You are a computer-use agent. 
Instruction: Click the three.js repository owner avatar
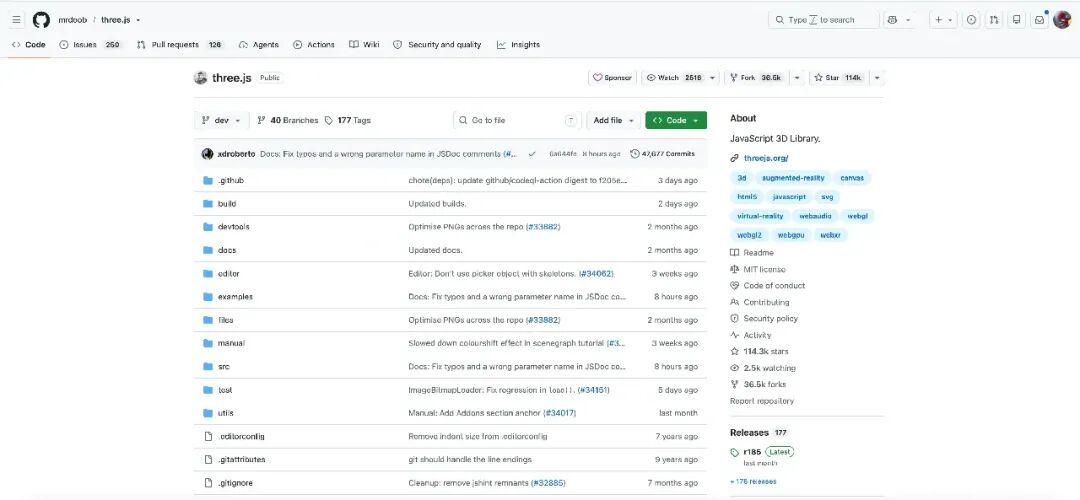(x=200, y=78)
